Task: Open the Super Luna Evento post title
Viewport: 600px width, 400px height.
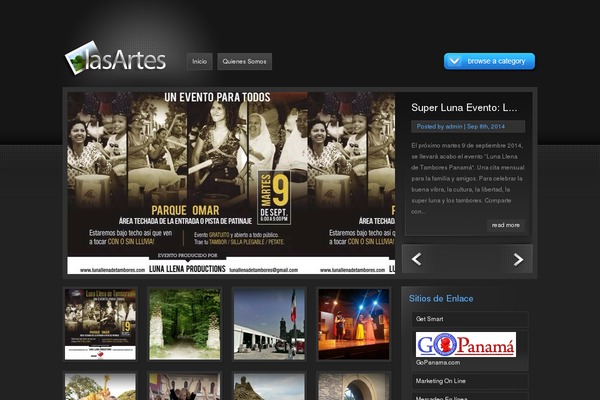Action: click(464, 108)
